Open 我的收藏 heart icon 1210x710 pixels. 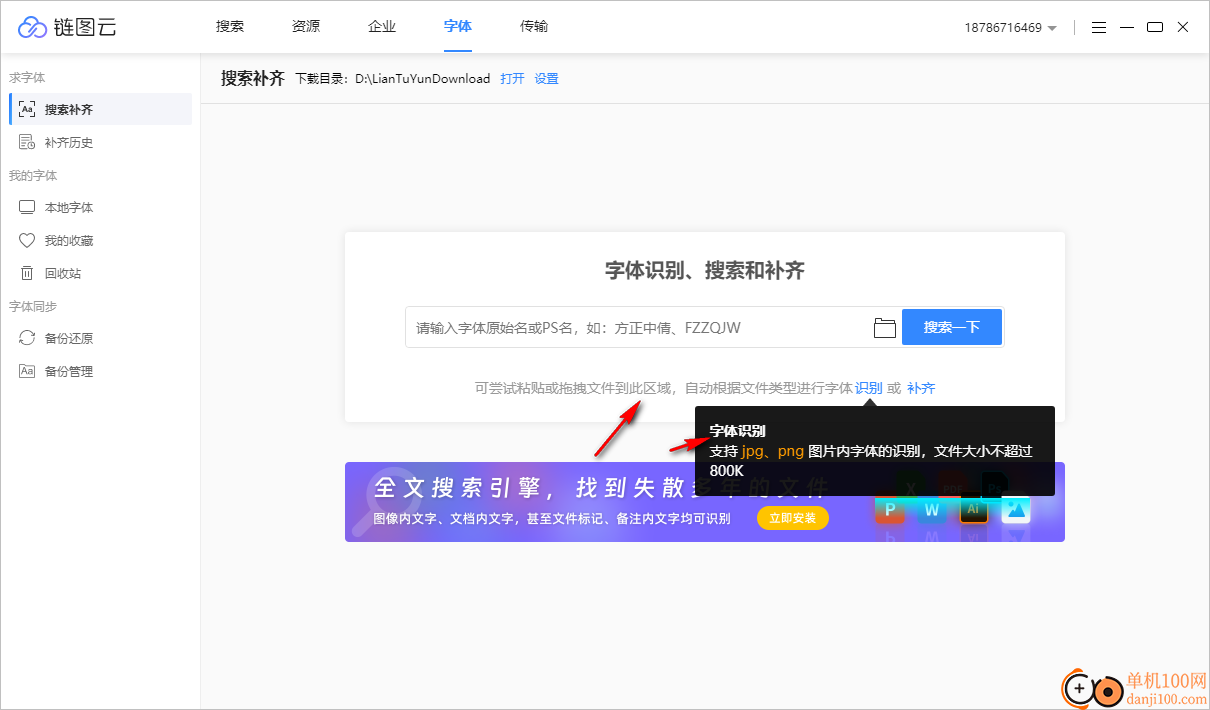[27, 240]
